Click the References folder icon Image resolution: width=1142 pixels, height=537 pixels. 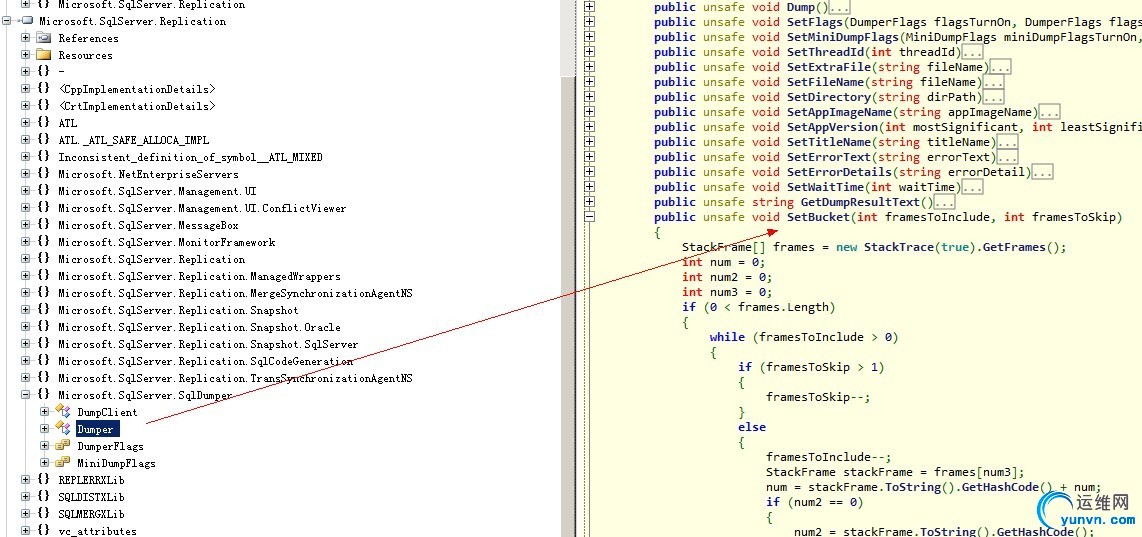pos(44,38)
